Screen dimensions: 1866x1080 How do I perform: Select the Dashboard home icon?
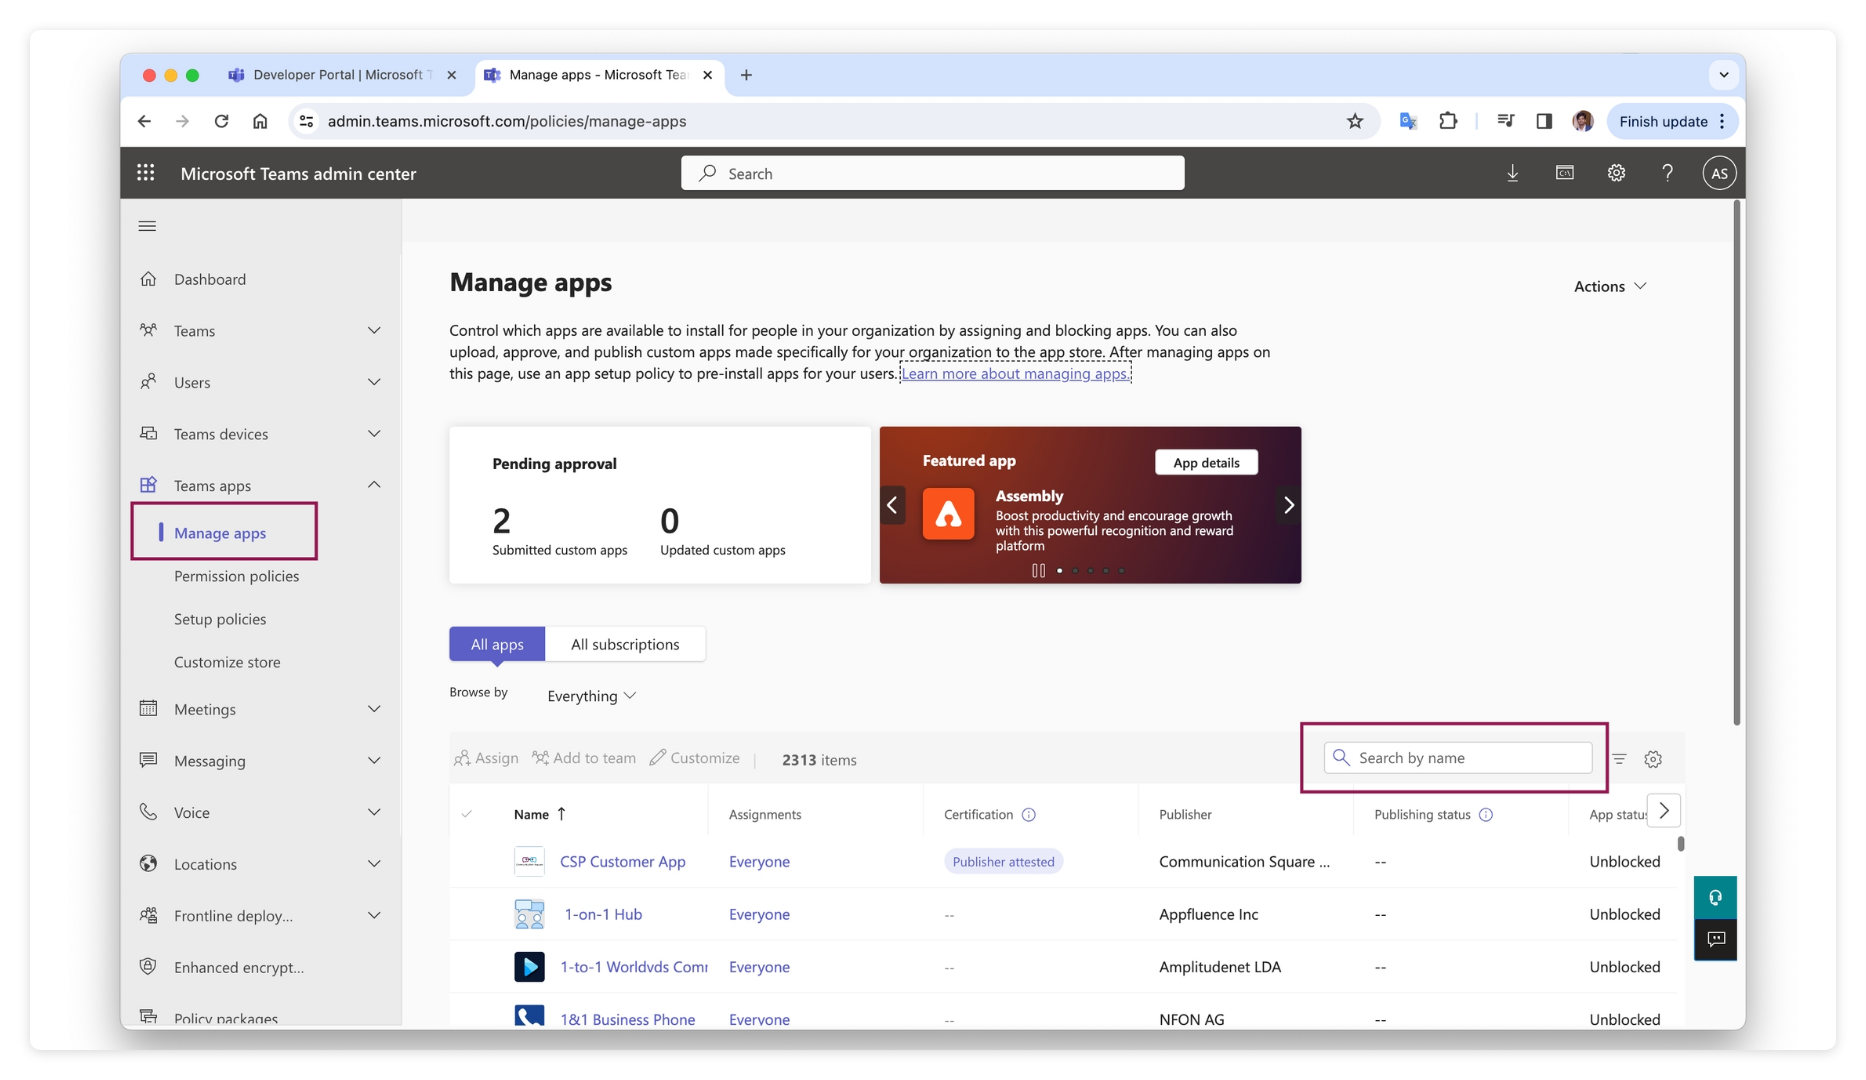[148, 279]
